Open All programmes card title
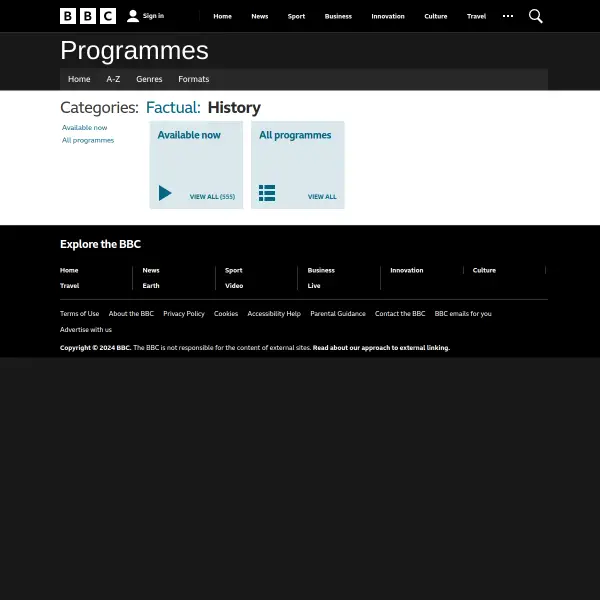Screen dimensions: 600x600 click(x=295, y=135)
